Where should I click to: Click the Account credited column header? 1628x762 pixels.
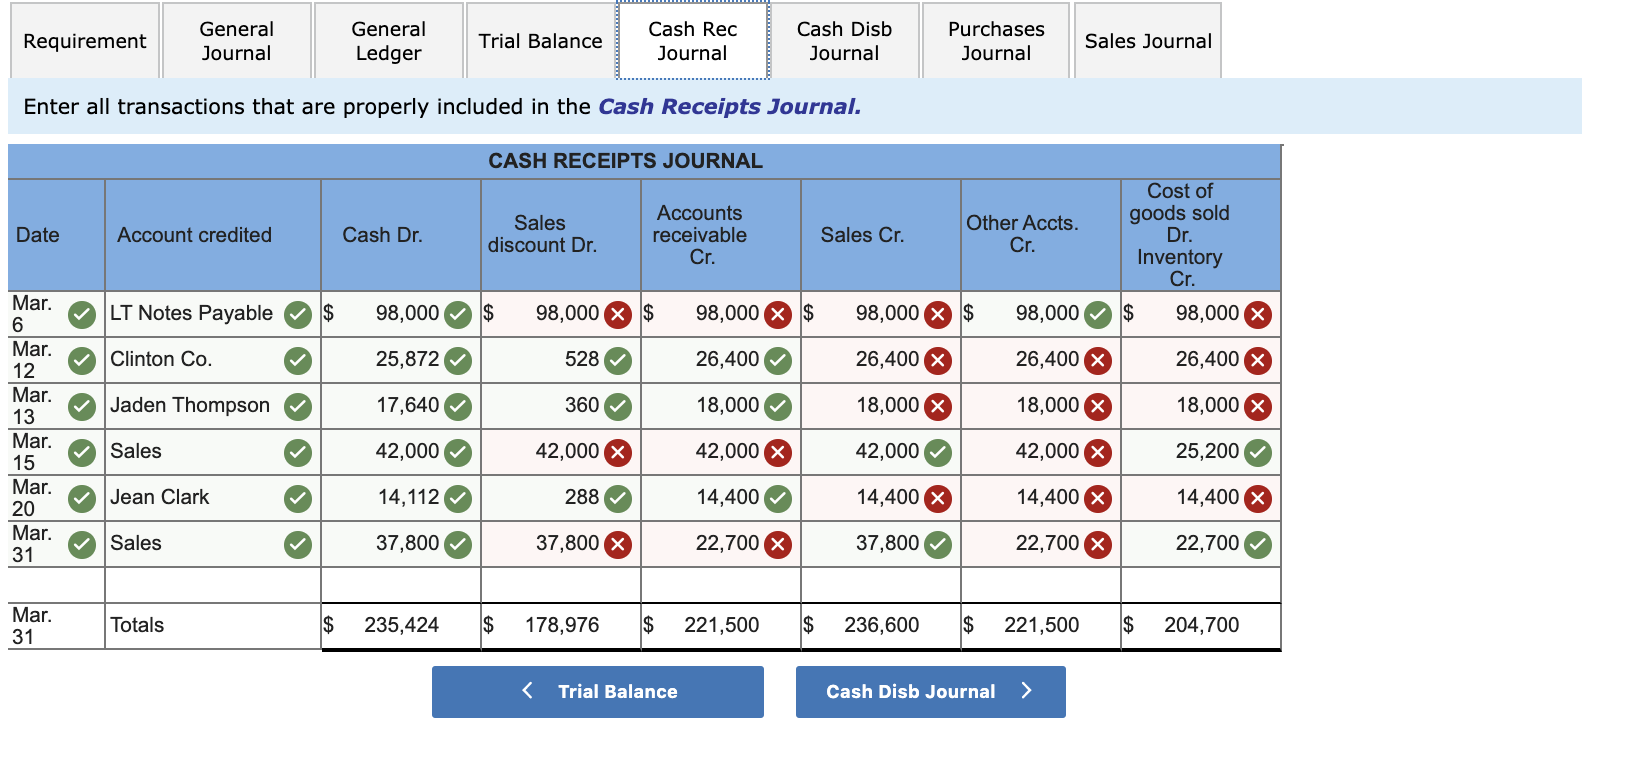[213, 235]
